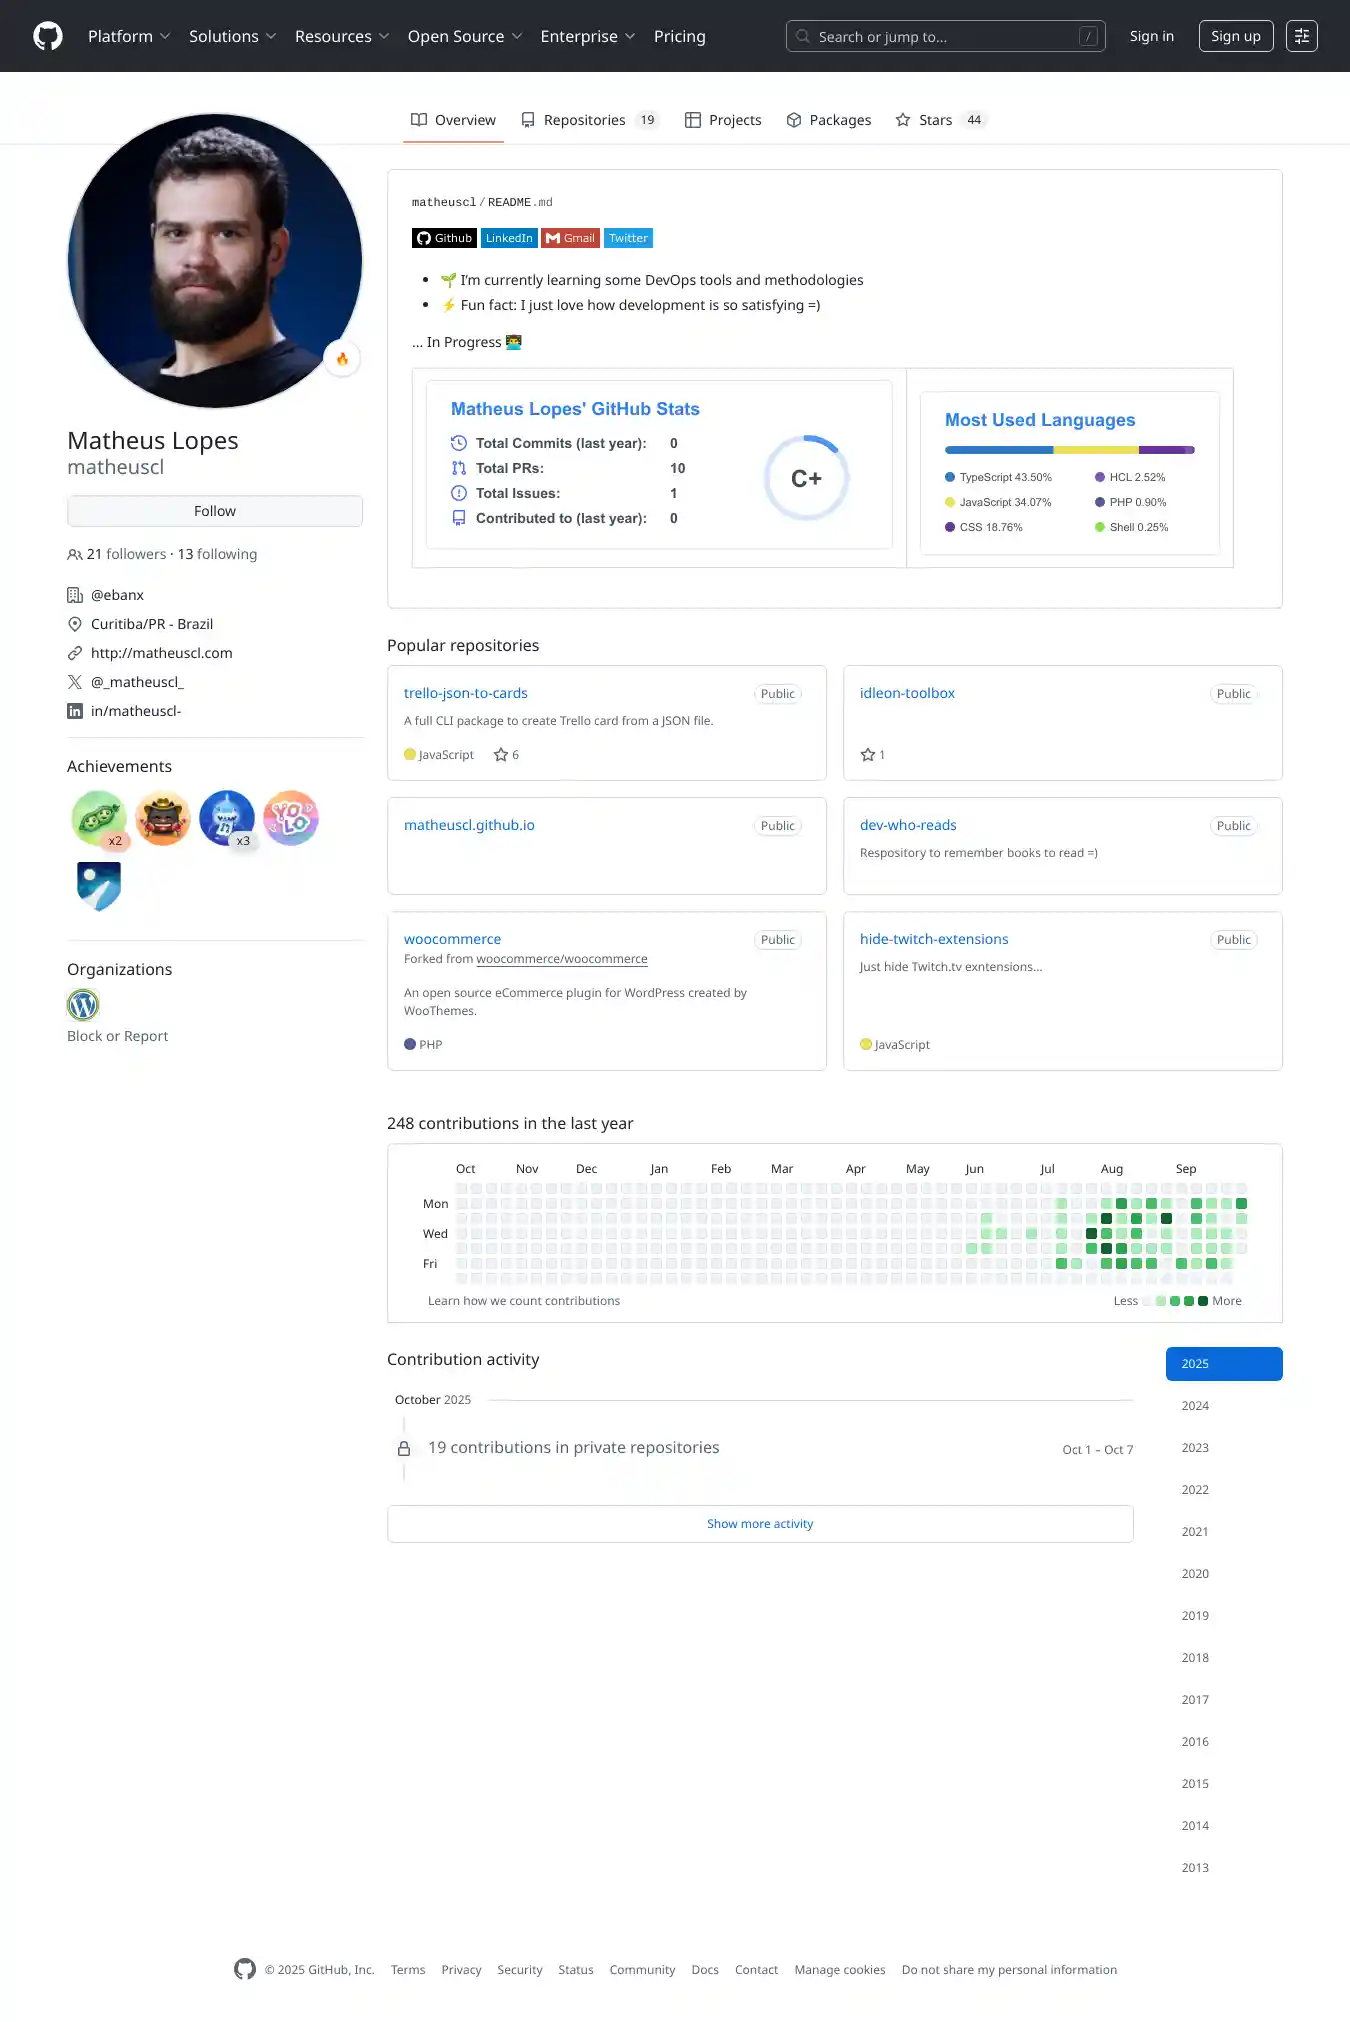Click the star count on trello-json-to-cards

click(507, 755)
